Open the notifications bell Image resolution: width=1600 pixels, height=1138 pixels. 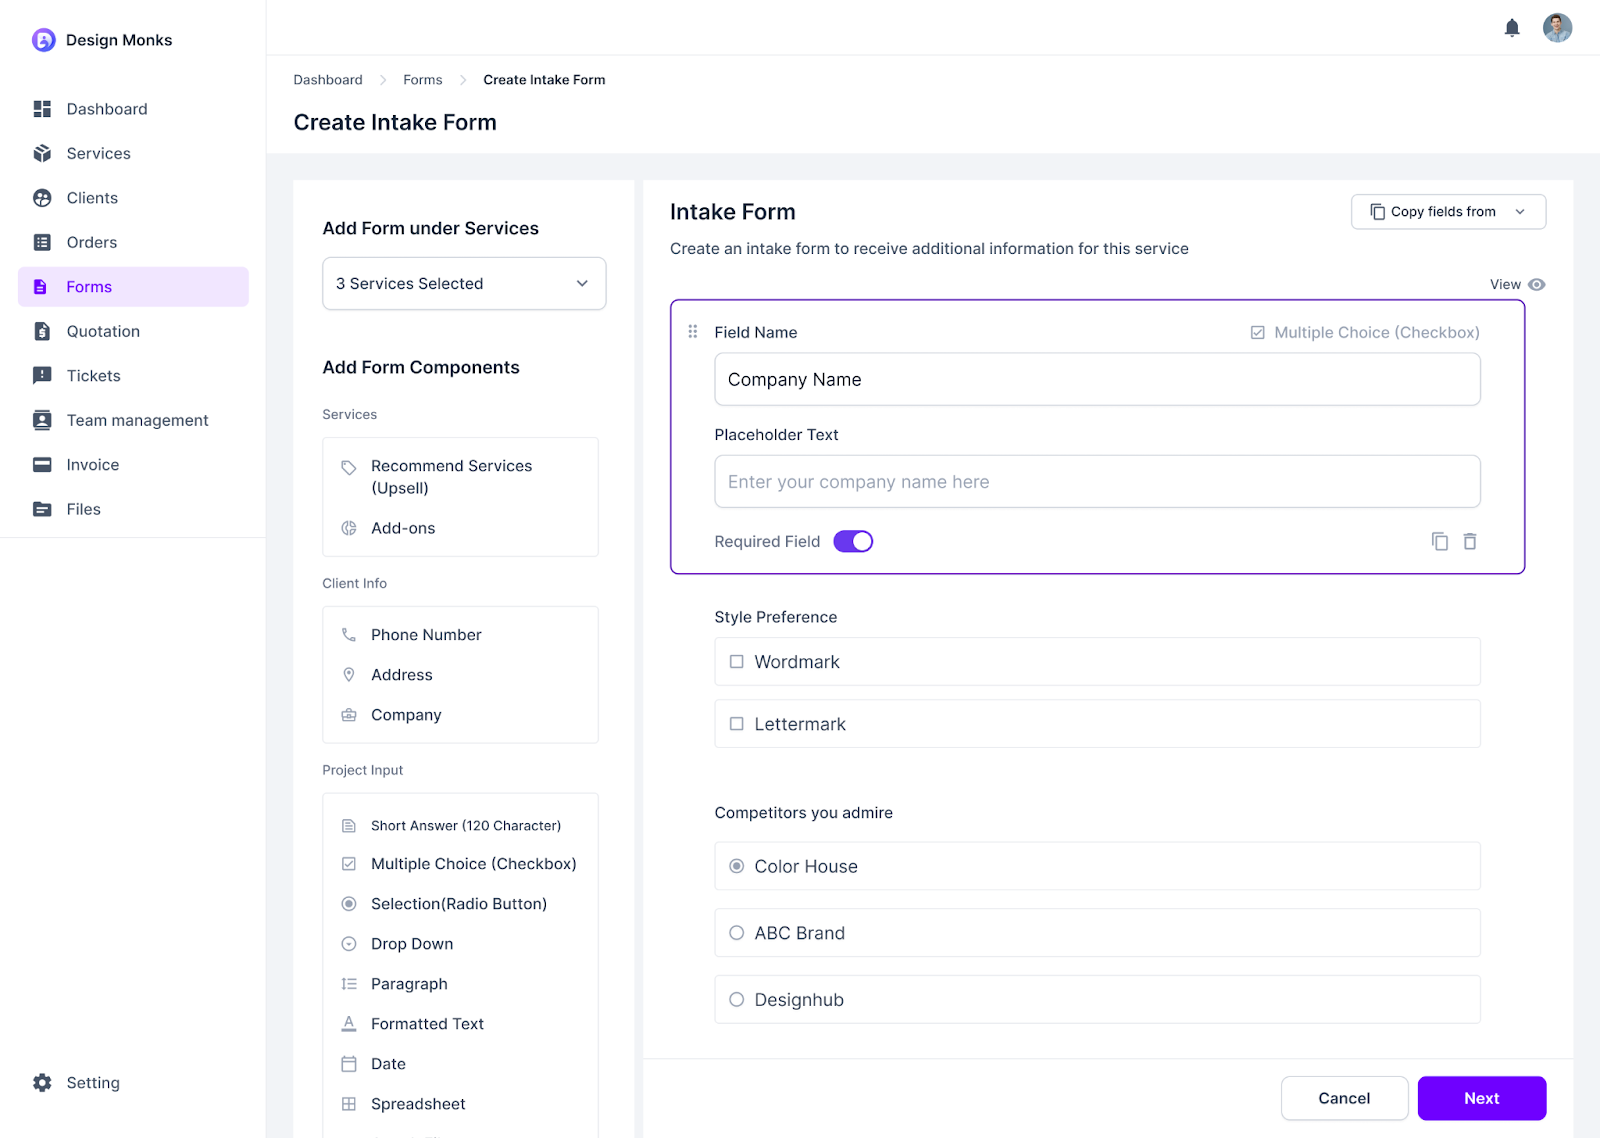(x=1512, y=28)
